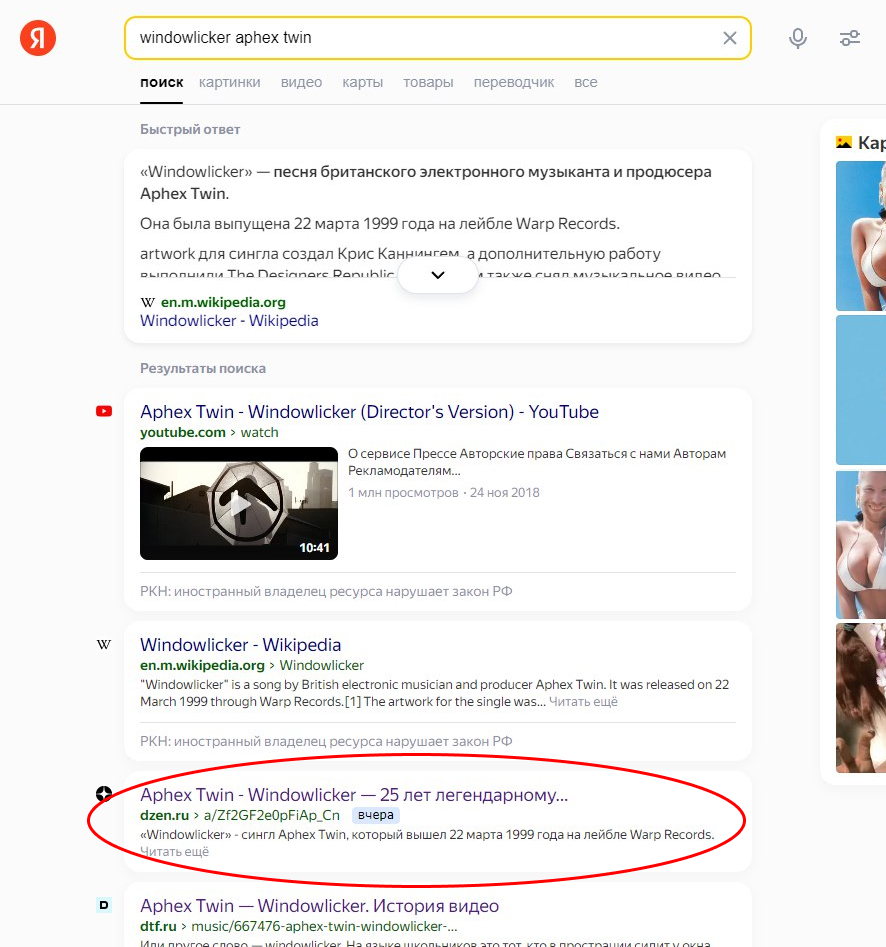Click the РКН notice under the YouTube result
Image resolution: width=886 pixels, height=947 pixels.
[x=326, y=592]
